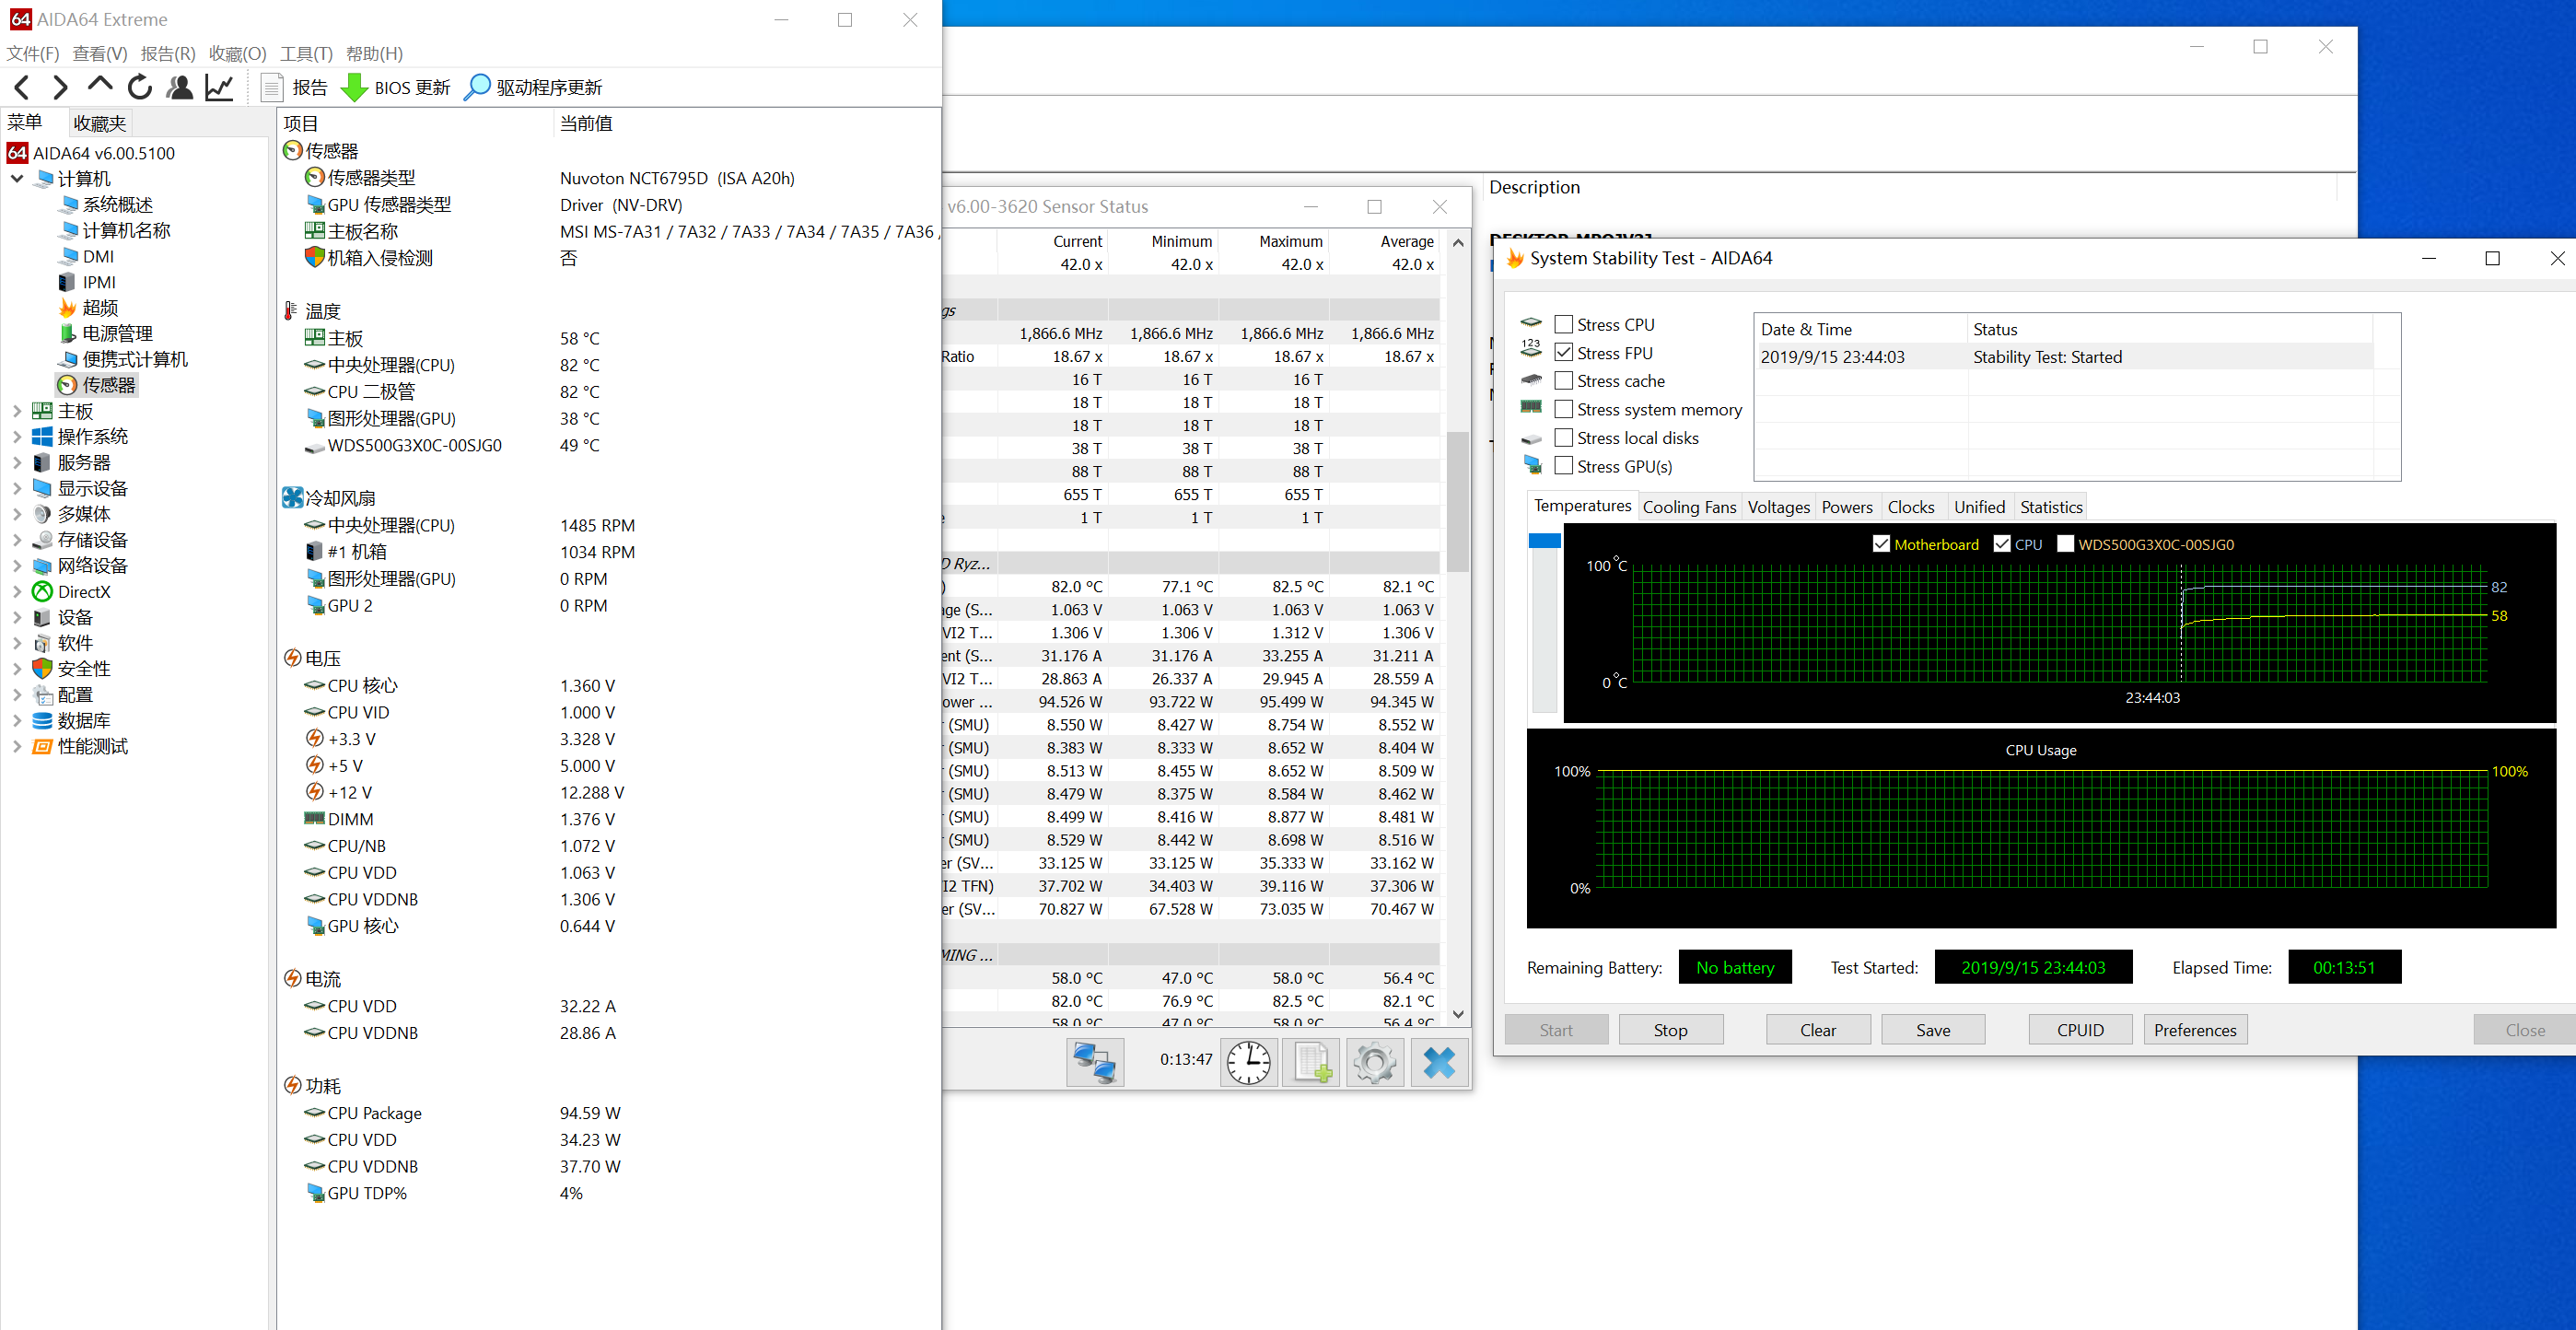Screen dimensions: 2576x1330
Task: Select the 电源管理 item in the tree
Action: click(x=106, y=334)
